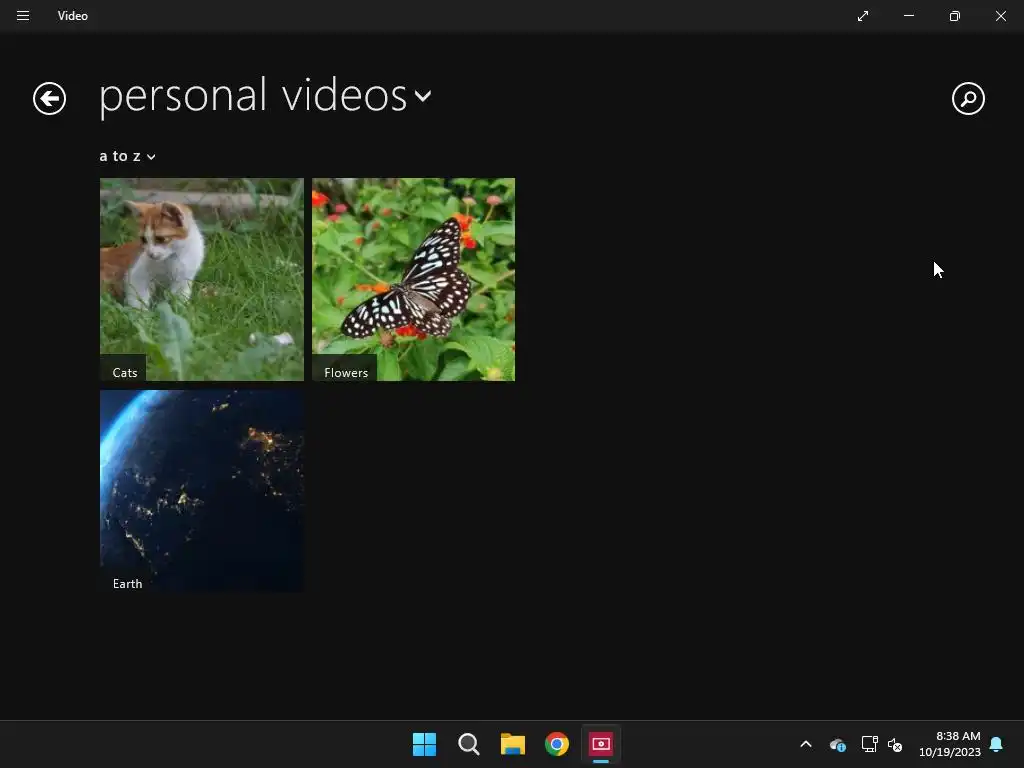Viewport: 1024px width, 768px height.
Task: Open search with the magnifier circle icon
Action: (968, 99)
